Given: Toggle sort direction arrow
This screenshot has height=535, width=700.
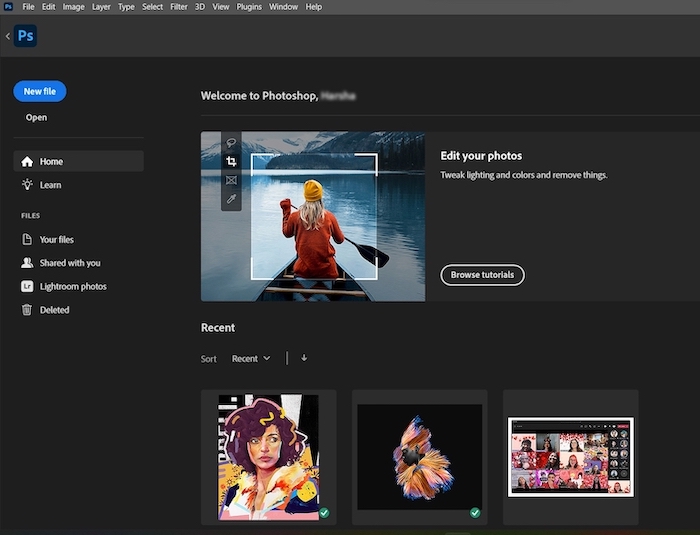Looking at the screenshot, I should 304,358.
